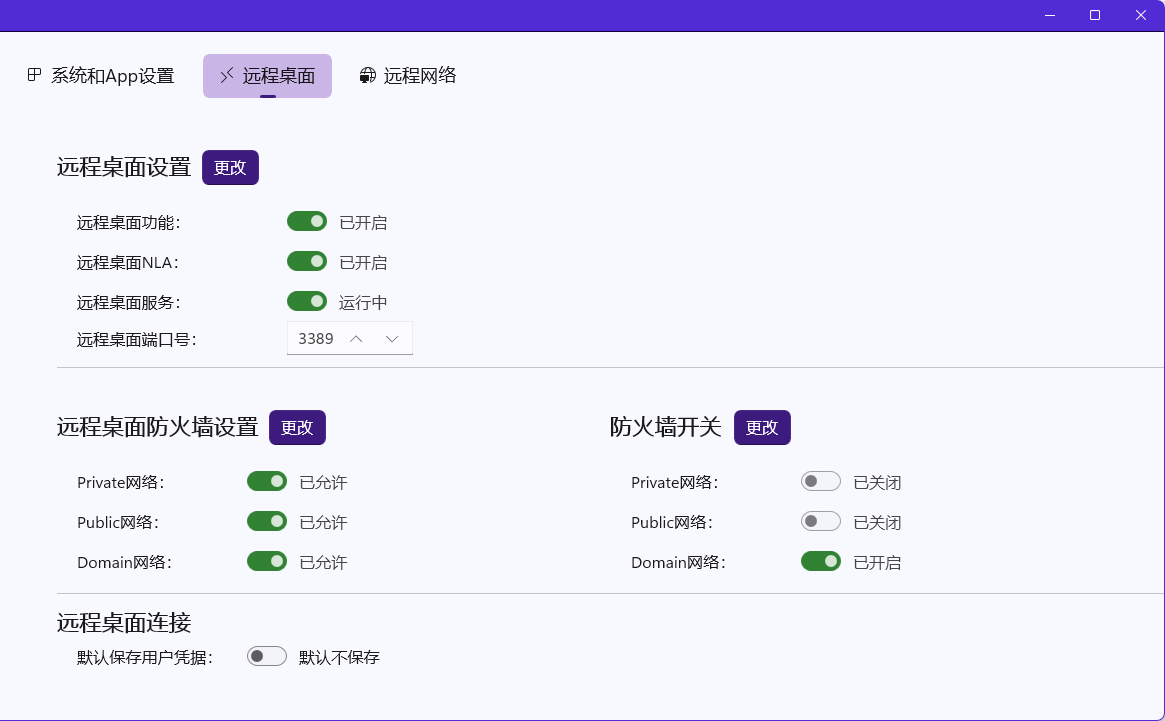1165x721 pixels.
Task: Toggle remote desktop firewall Public网络 switch
Action: (x=267, y=521)
